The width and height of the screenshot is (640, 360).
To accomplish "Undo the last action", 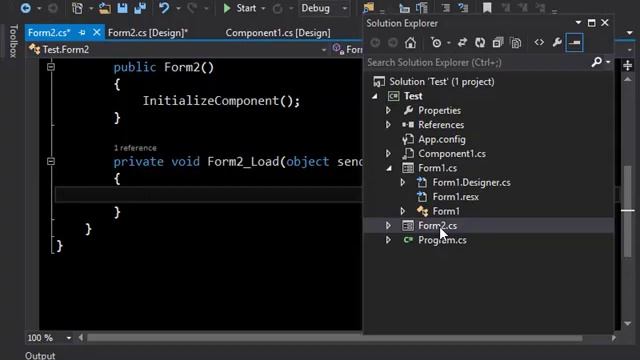I will [x=164, y=8].
